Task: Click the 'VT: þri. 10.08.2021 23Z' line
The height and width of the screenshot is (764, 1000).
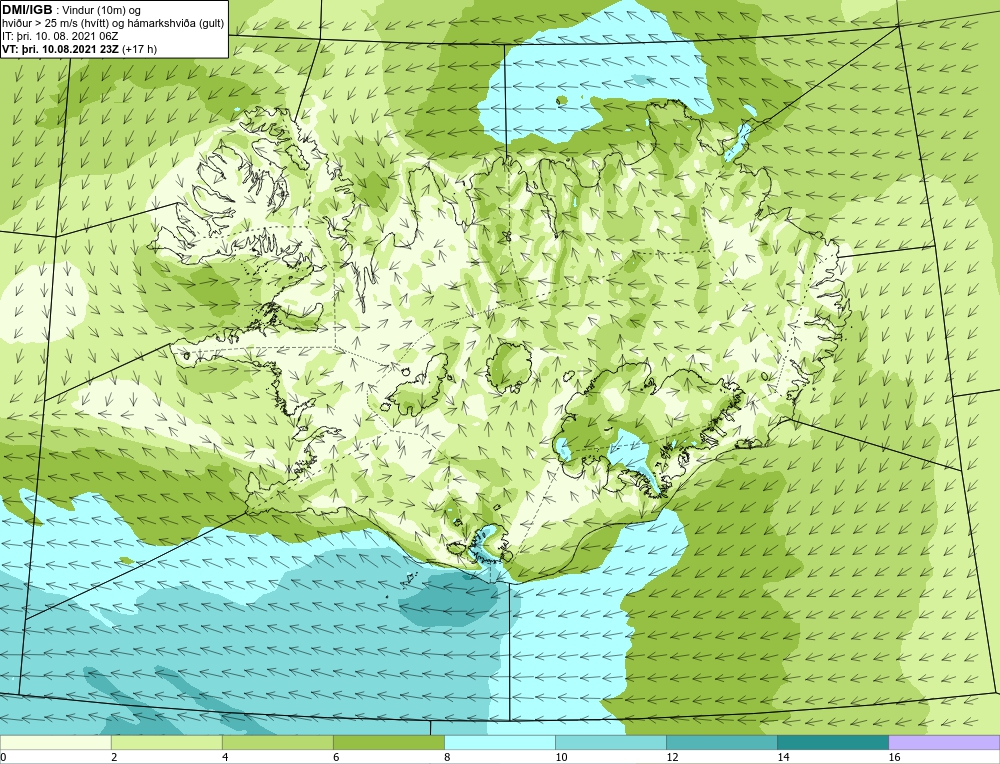Action: (x=62, y=48)
